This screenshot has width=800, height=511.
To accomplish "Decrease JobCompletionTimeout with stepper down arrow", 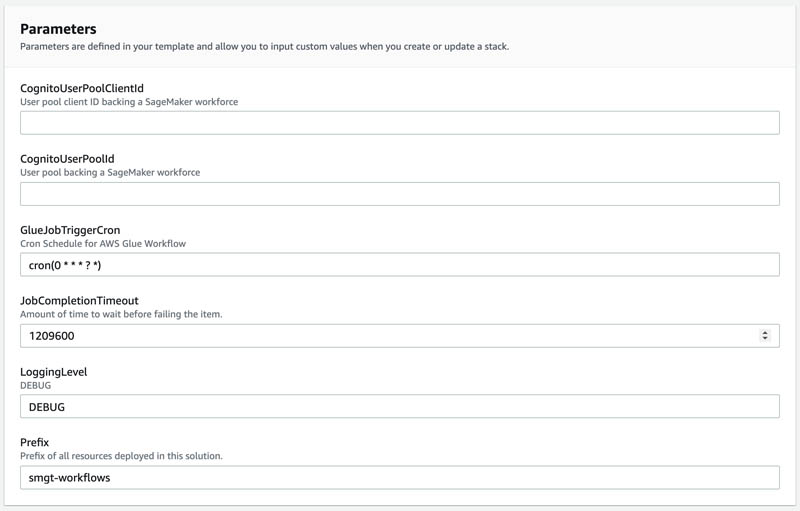I will pos(764,338).
